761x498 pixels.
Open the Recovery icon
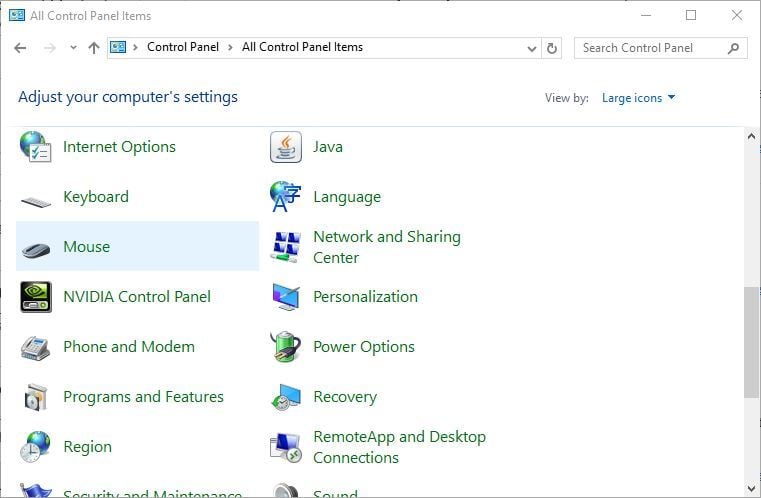click(x=286, y=397)
